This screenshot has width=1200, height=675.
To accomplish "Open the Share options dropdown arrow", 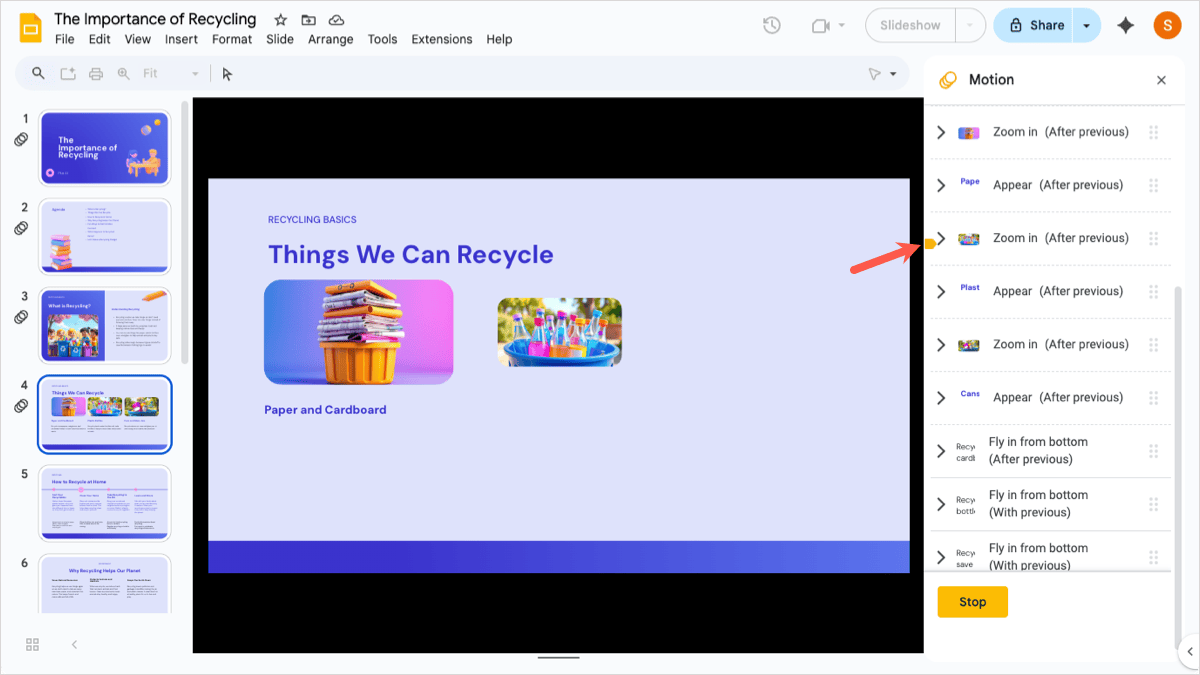I will coord(1087,26).
